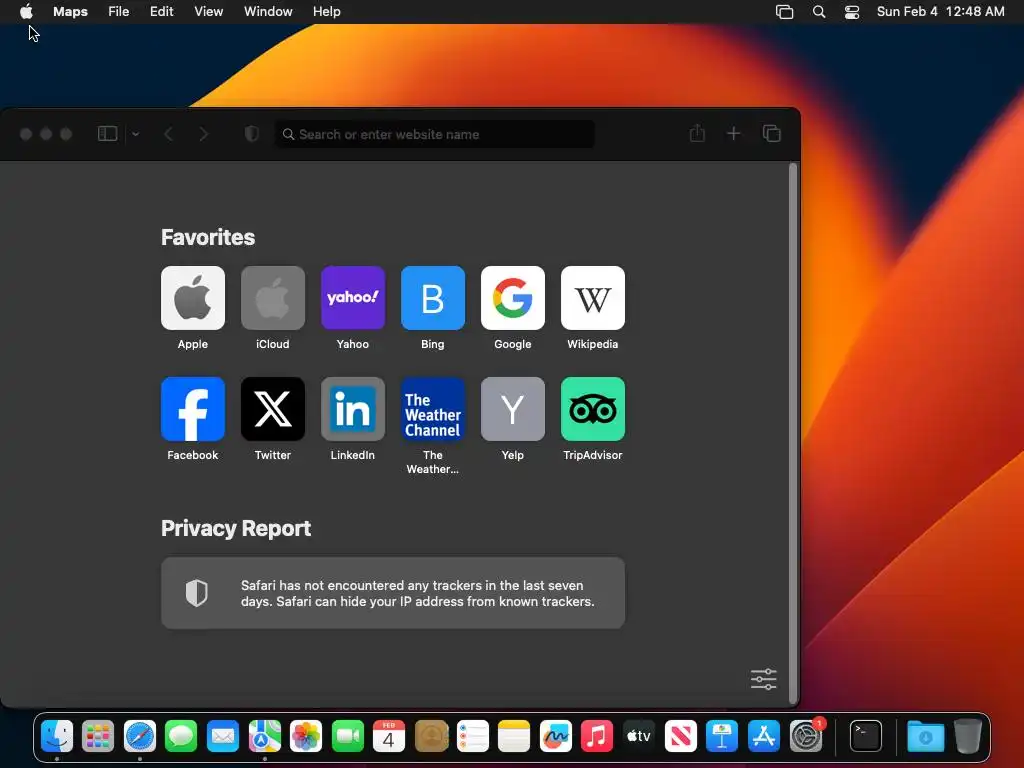Screen dimensions: 1024x768
Task: Expand the tab group dropdown arrow
Action: coord(136,134)
